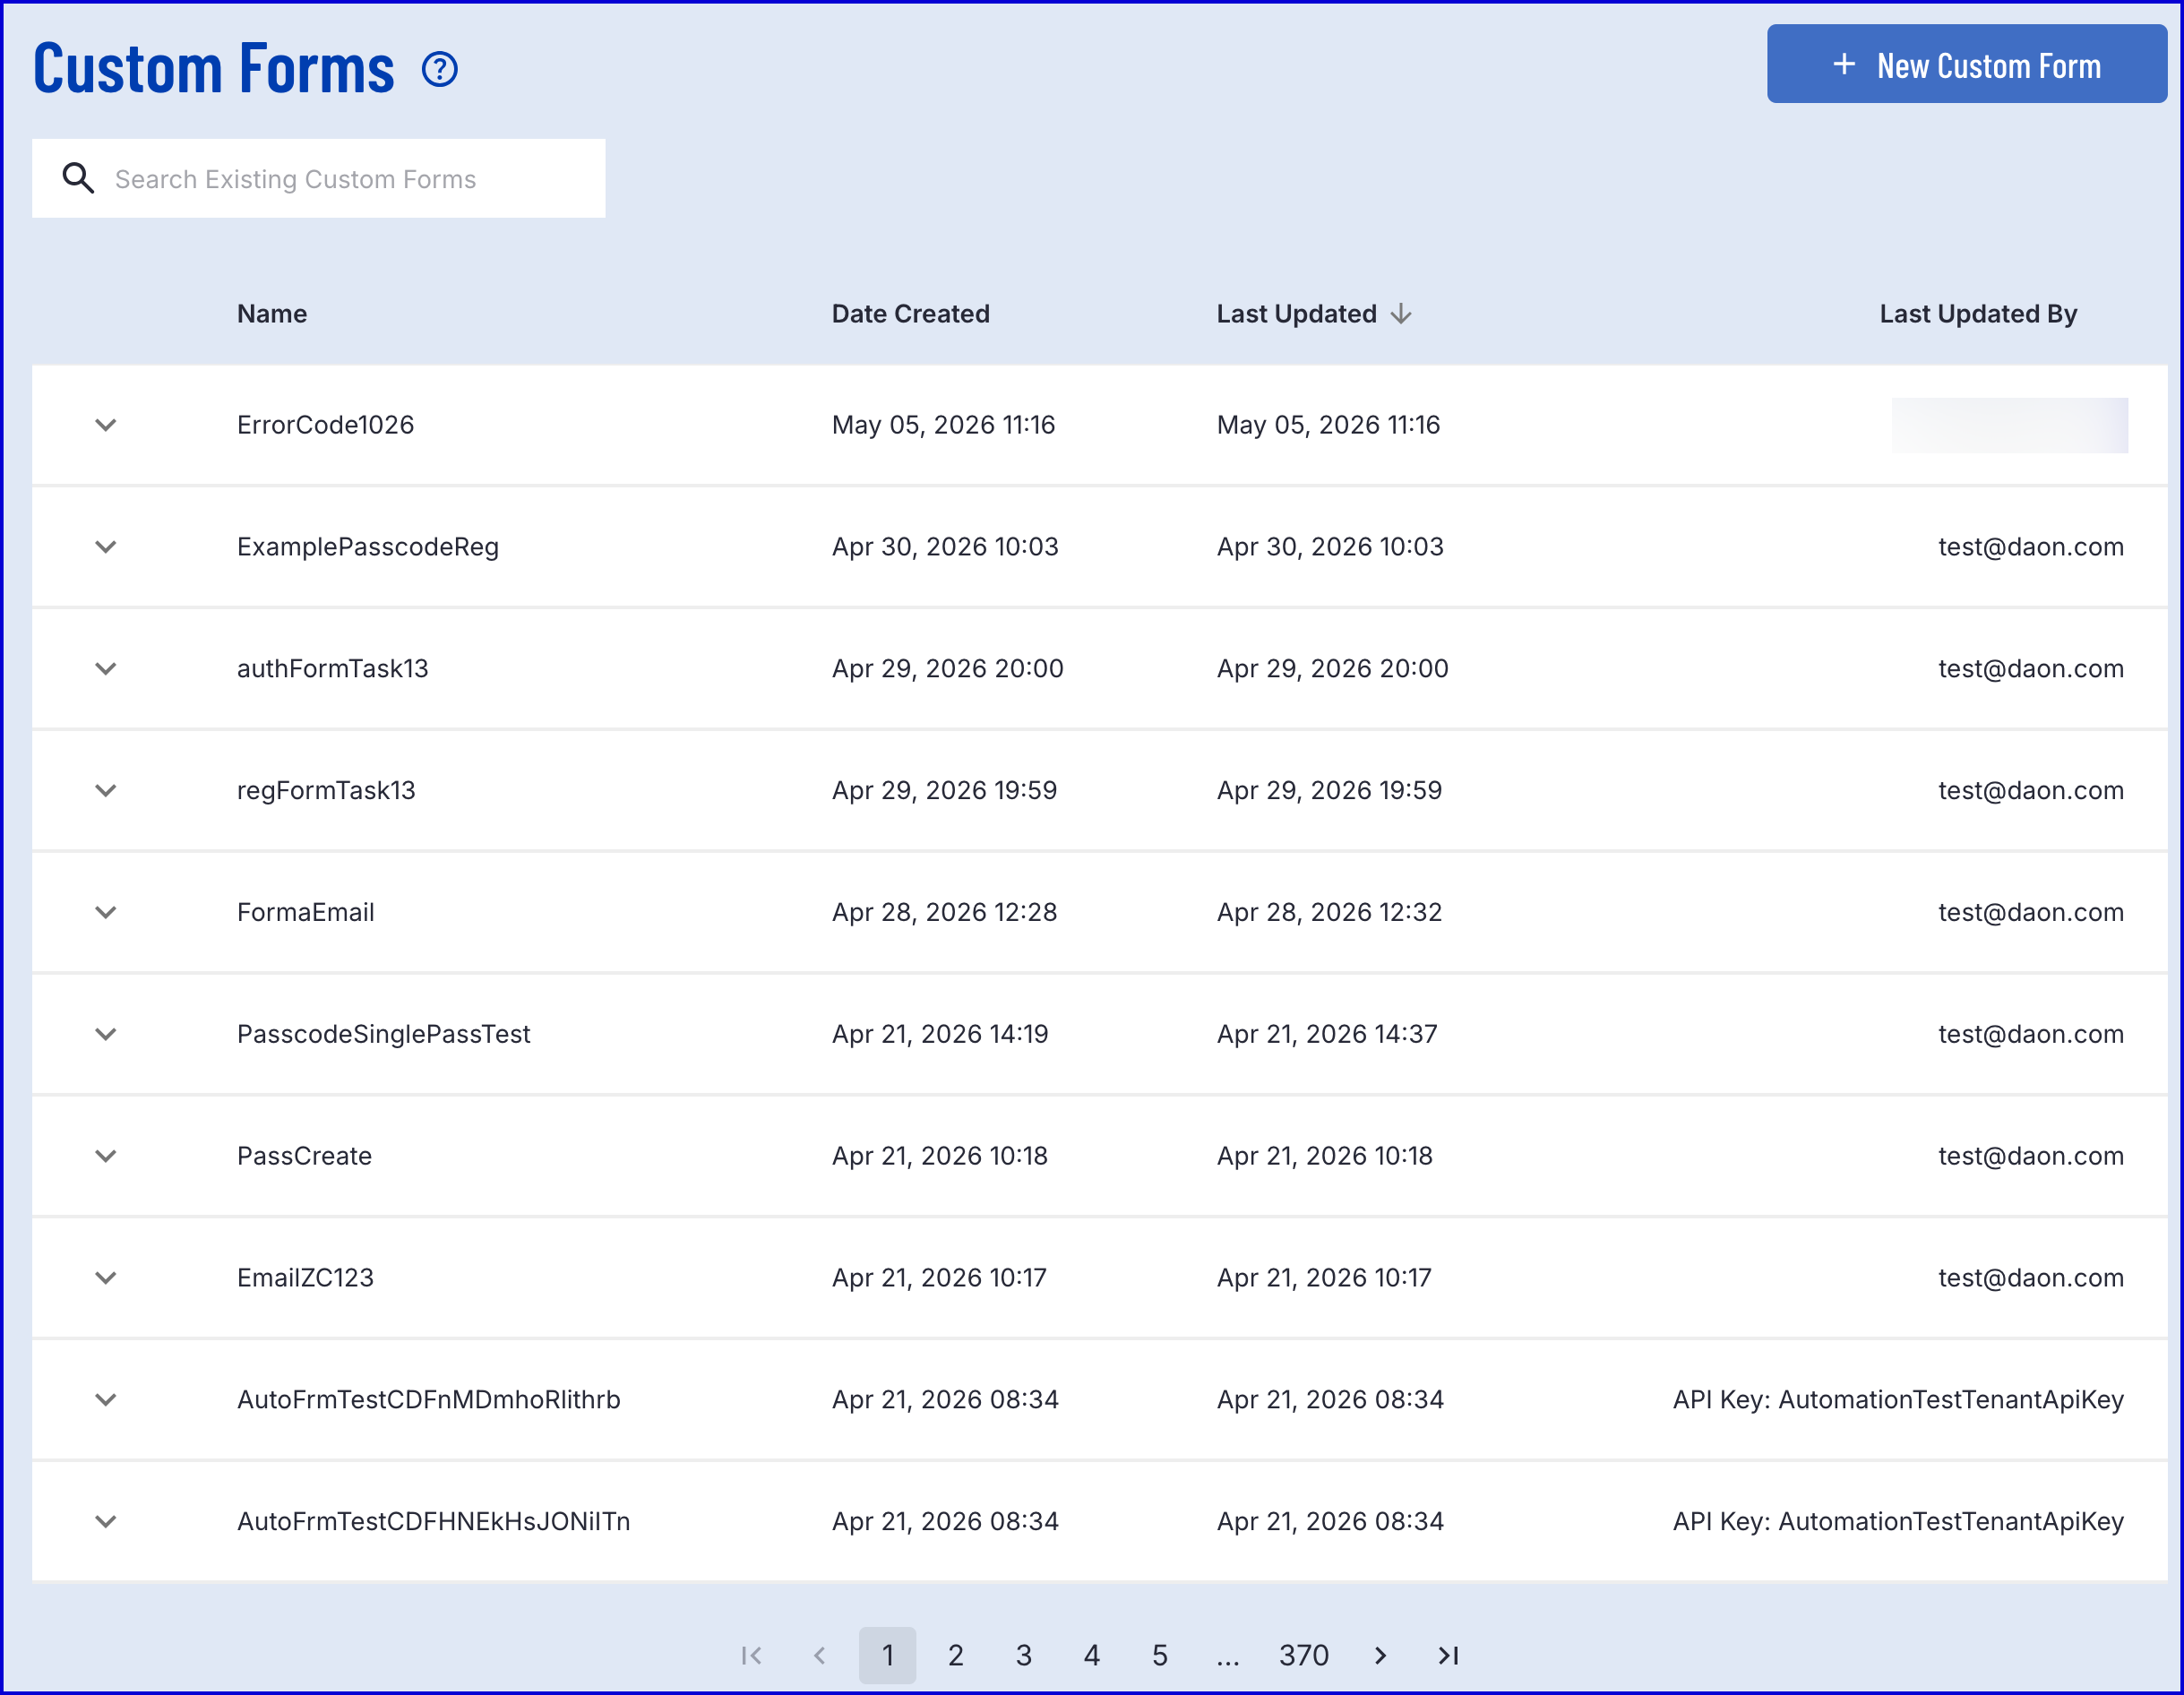Go to the first page icon

[x=752, y=1656]
